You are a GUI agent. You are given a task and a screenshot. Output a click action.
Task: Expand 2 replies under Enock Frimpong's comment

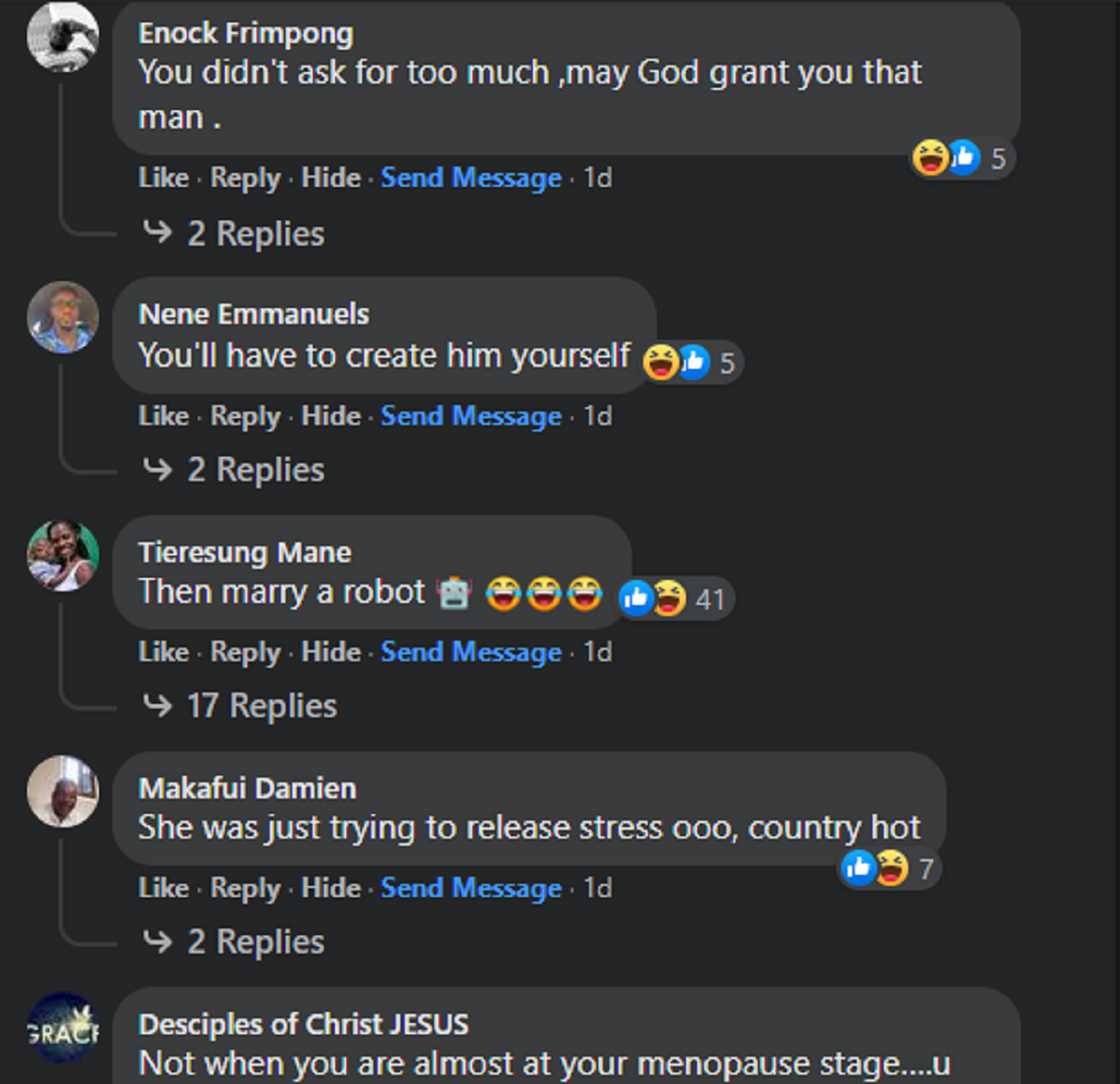tap(255, 234)
